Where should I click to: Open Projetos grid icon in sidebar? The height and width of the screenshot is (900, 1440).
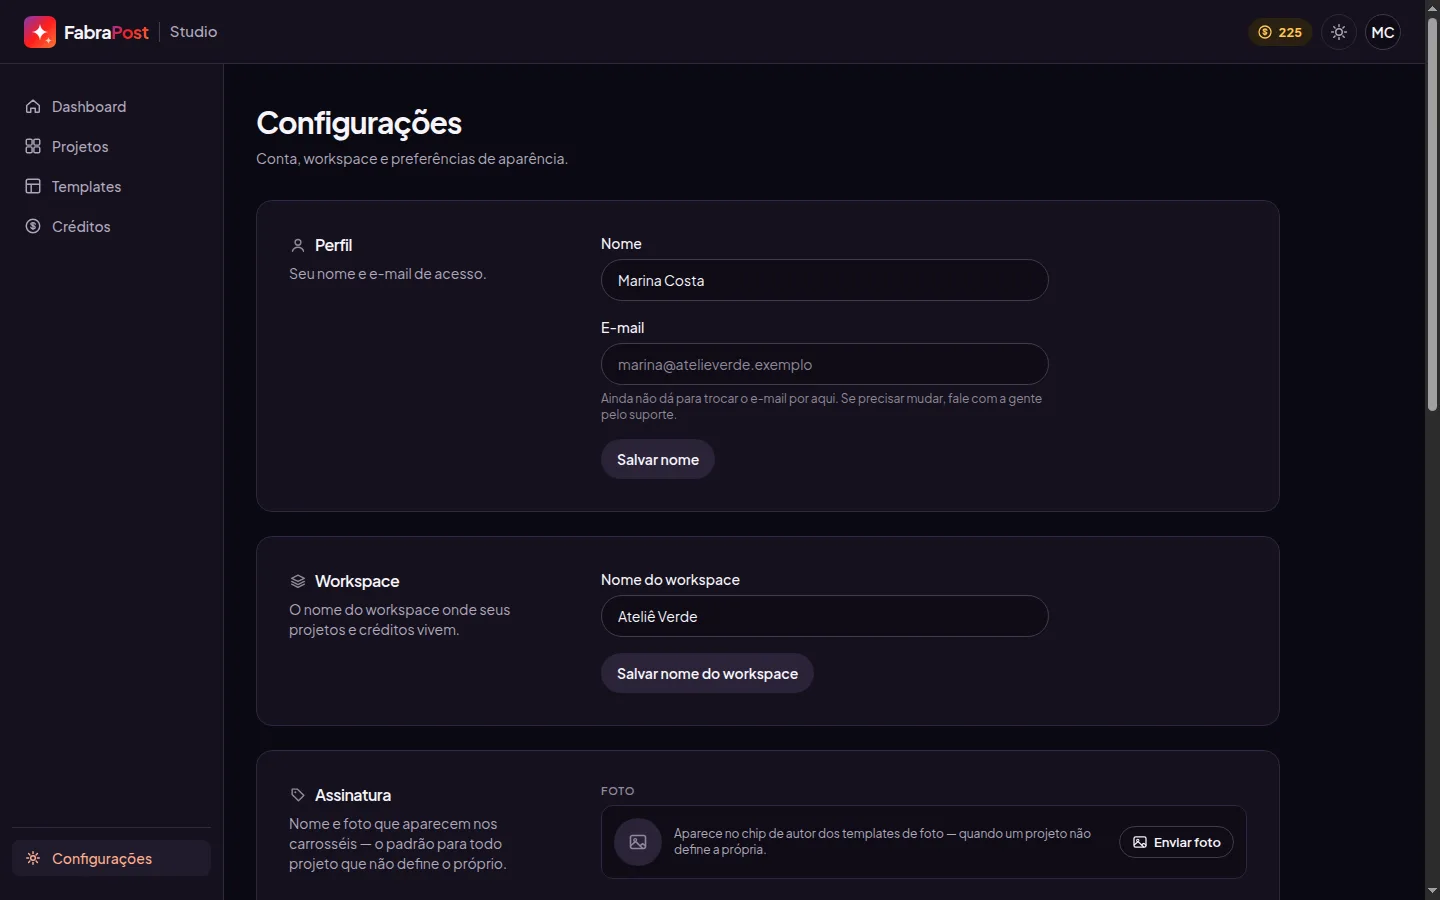pos(33,146)
